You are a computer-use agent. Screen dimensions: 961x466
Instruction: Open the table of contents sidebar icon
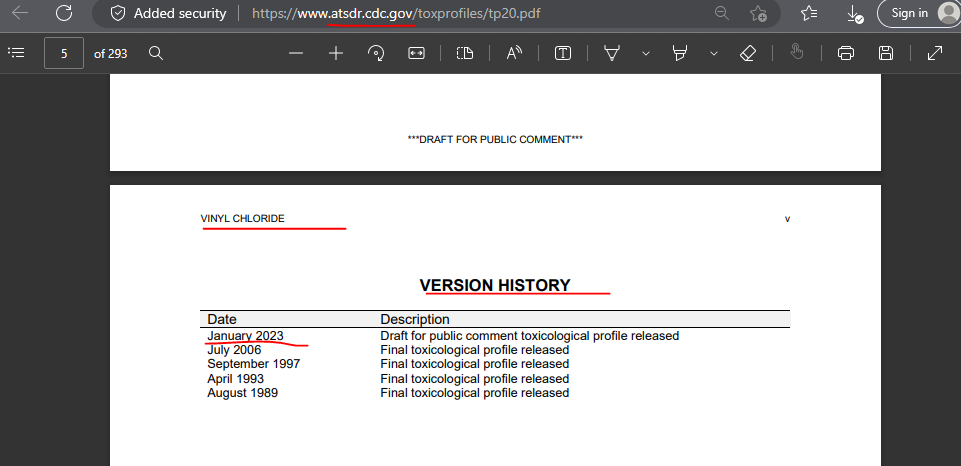16,53
